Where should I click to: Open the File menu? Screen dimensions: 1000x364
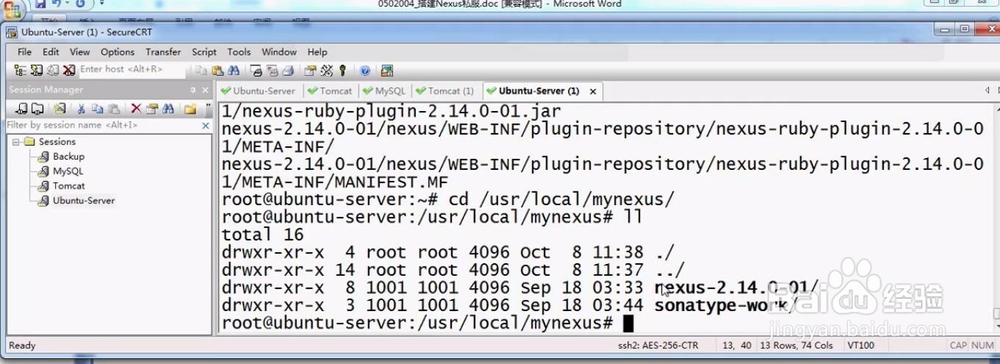click(x=24, y=52)
